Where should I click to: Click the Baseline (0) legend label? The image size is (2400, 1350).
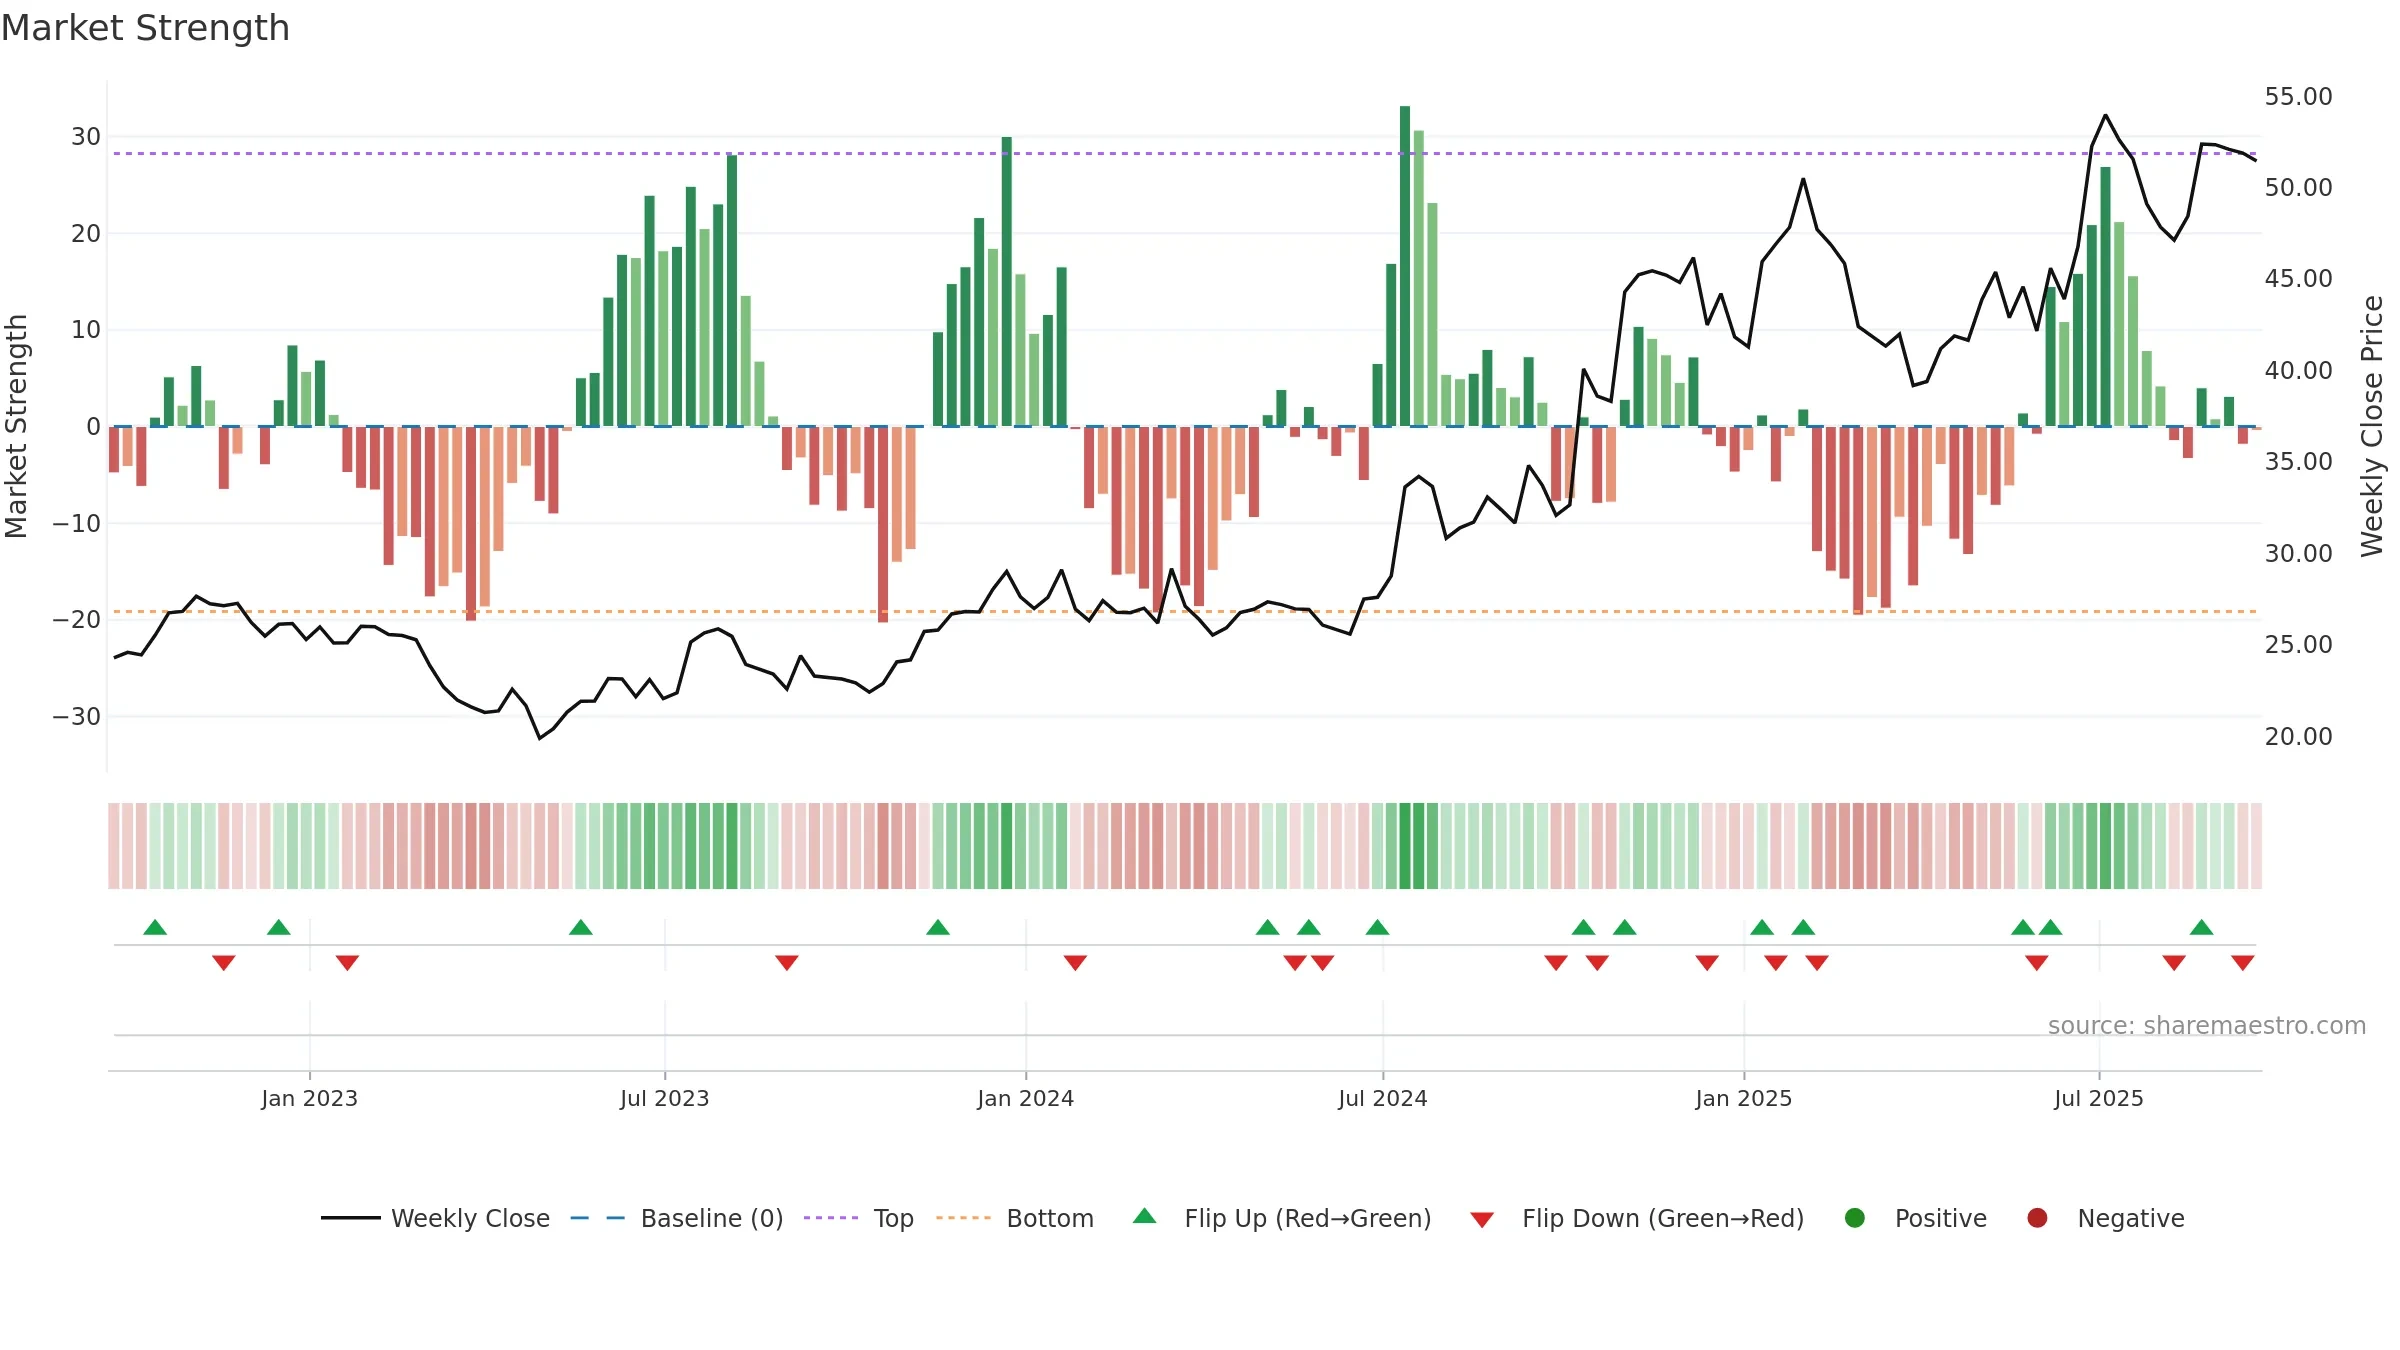tap(712, 1218)
